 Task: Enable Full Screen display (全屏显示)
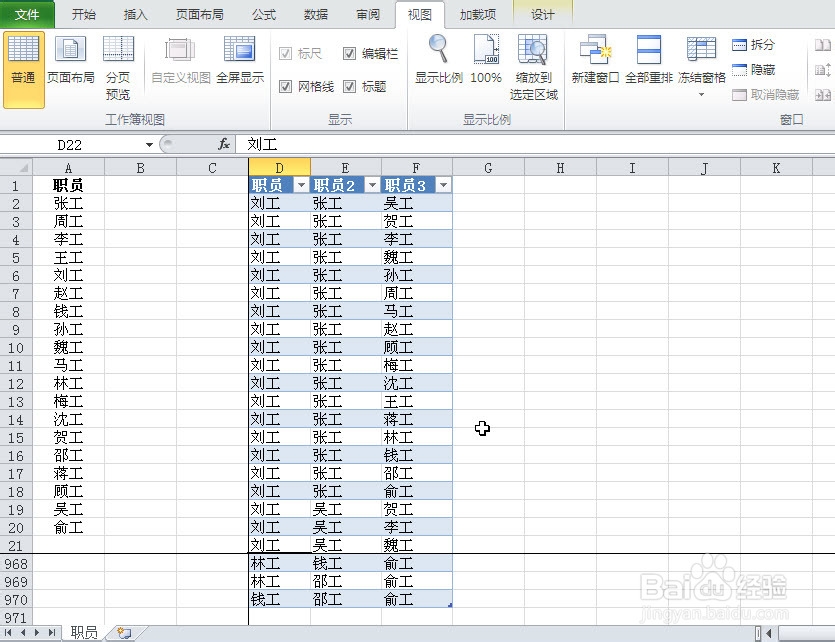pos(240,60)
